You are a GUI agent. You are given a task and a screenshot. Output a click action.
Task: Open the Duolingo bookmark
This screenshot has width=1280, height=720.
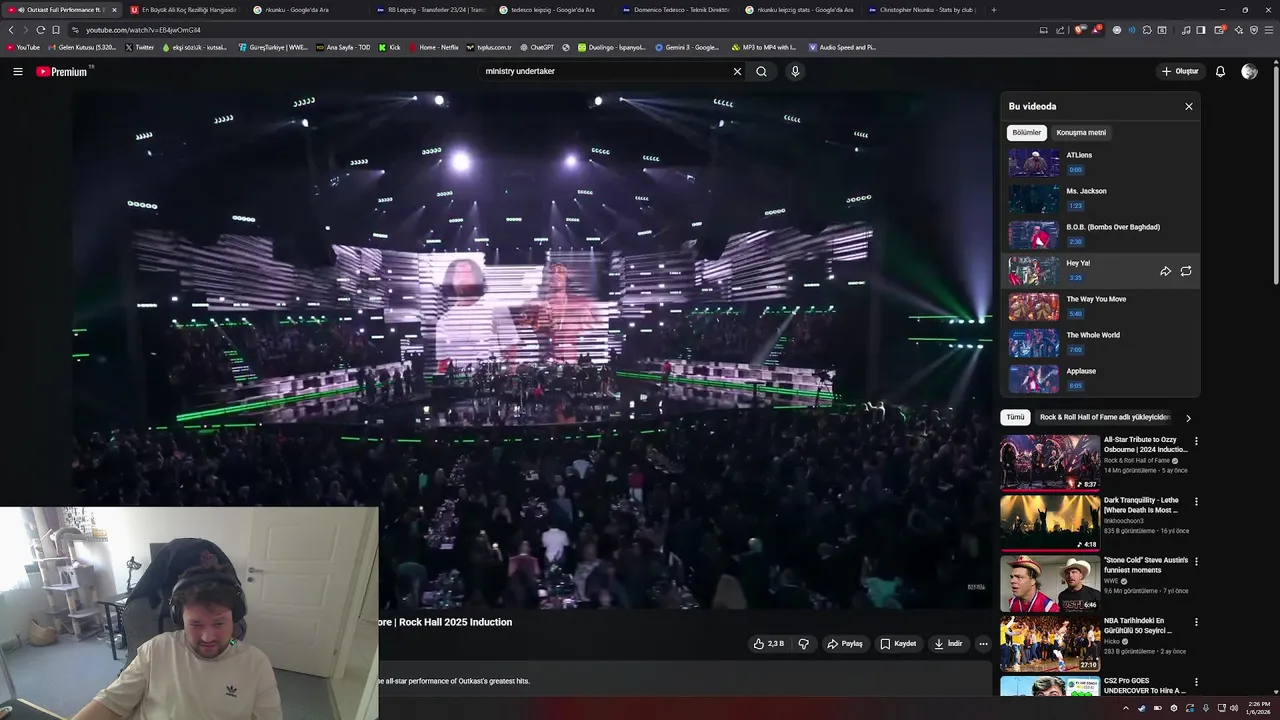[611, 47]
